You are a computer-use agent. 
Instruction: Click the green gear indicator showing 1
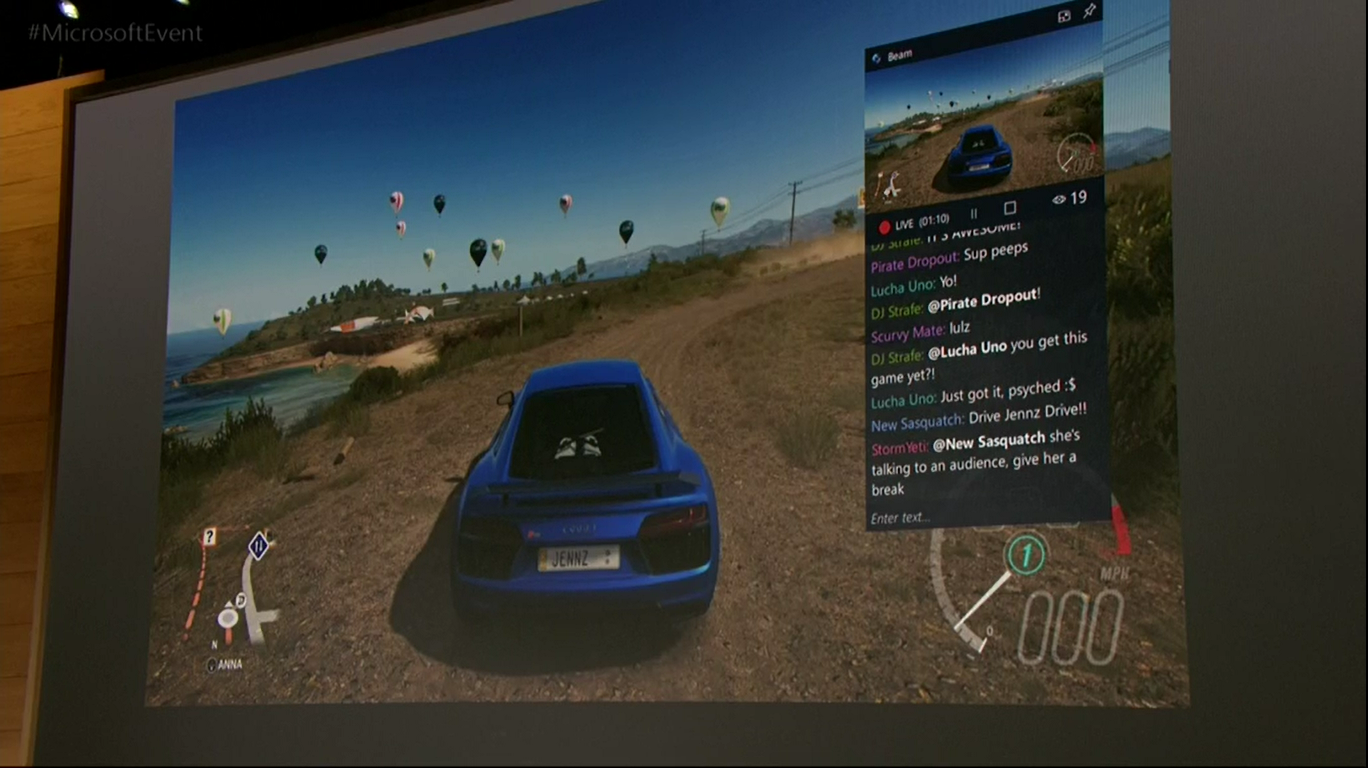point(1025,554)
